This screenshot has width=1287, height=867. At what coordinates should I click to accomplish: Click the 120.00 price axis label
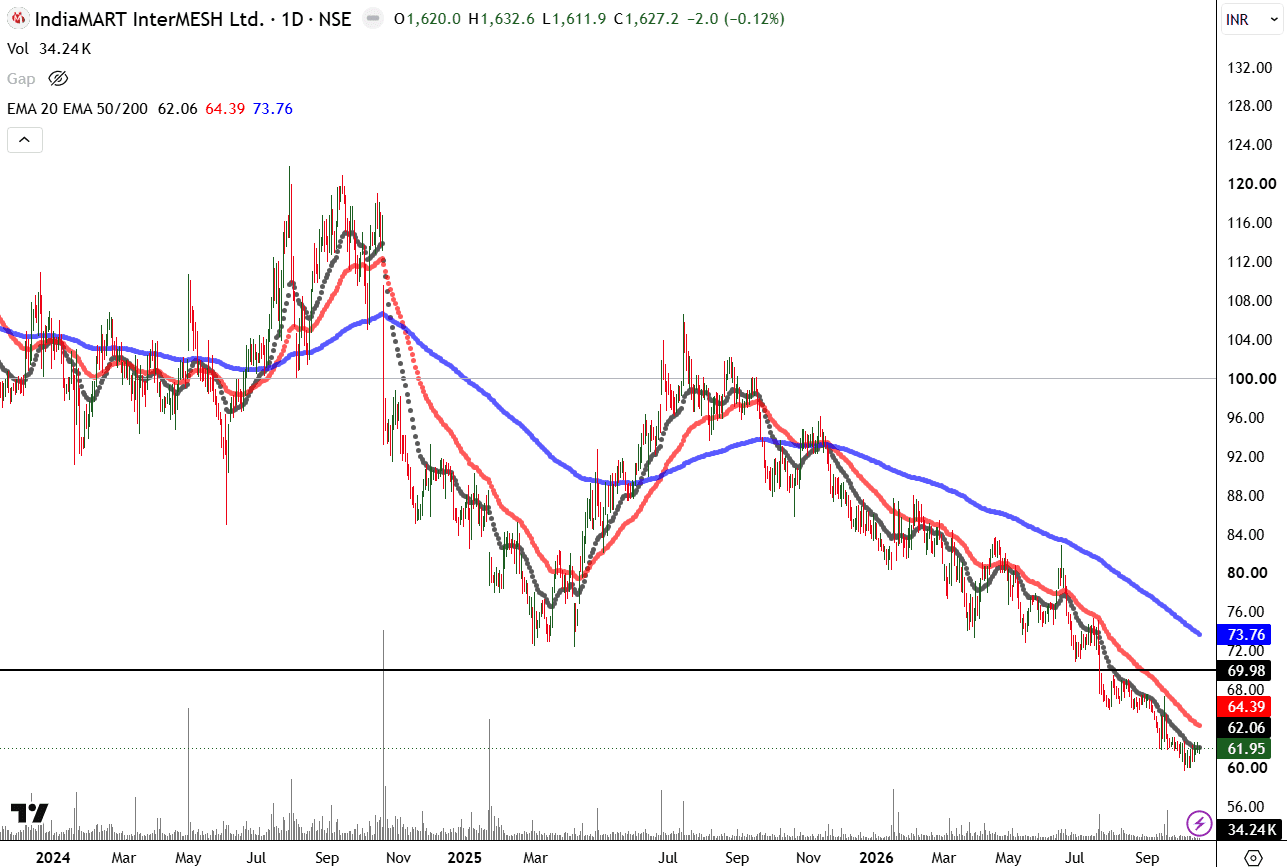coord(1251,183)
